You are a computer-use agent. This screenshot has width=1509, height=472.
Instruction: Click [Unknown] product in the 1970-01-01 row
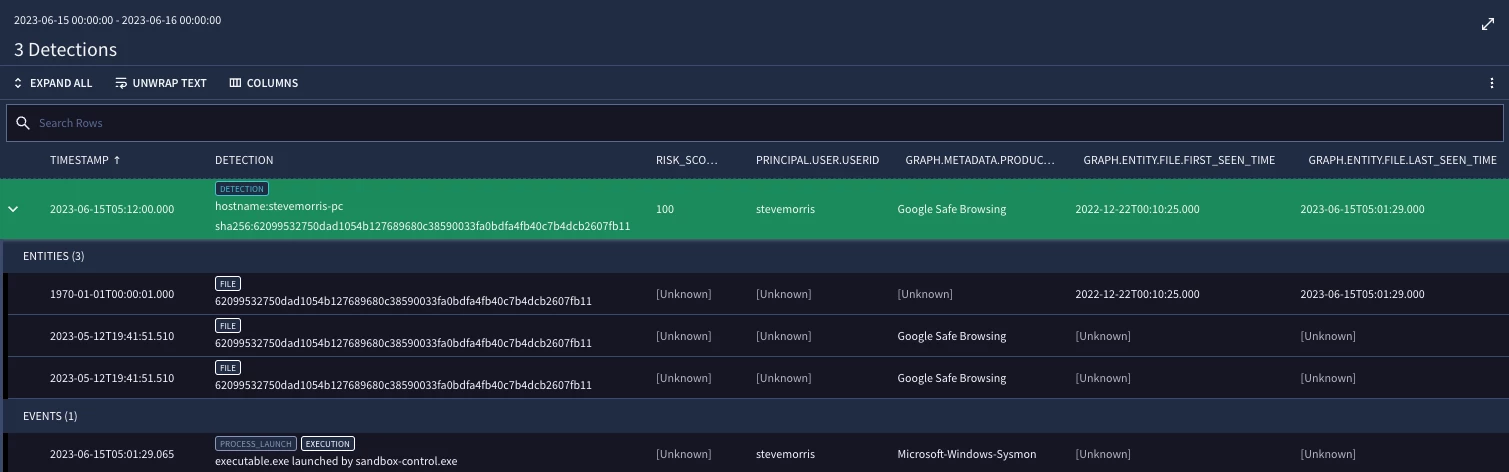coord(925,294)
